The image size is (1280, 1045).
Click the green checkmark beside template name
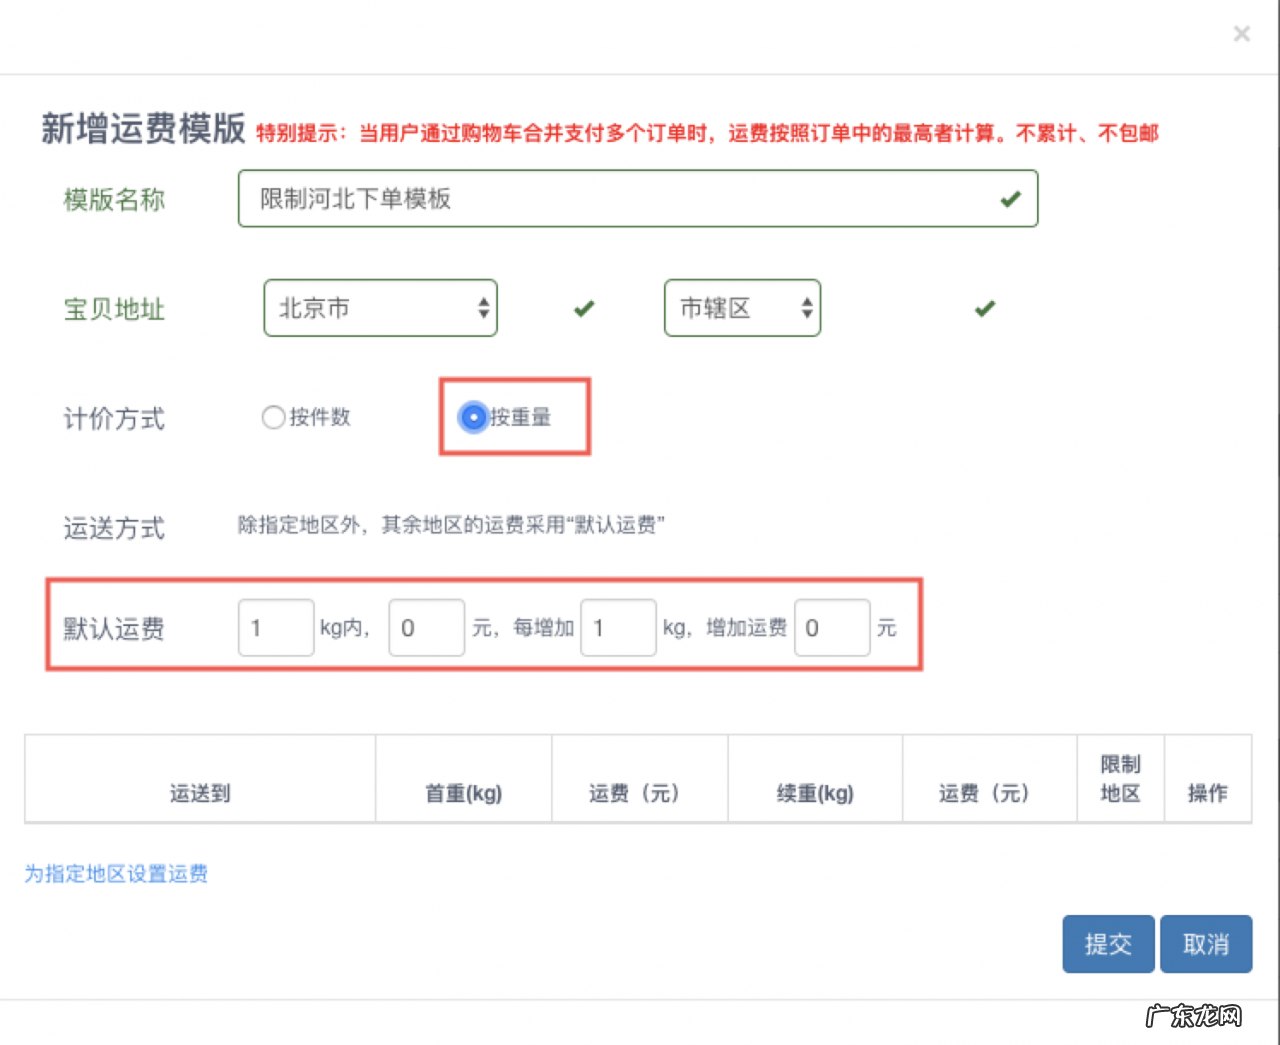[1009, 199]
